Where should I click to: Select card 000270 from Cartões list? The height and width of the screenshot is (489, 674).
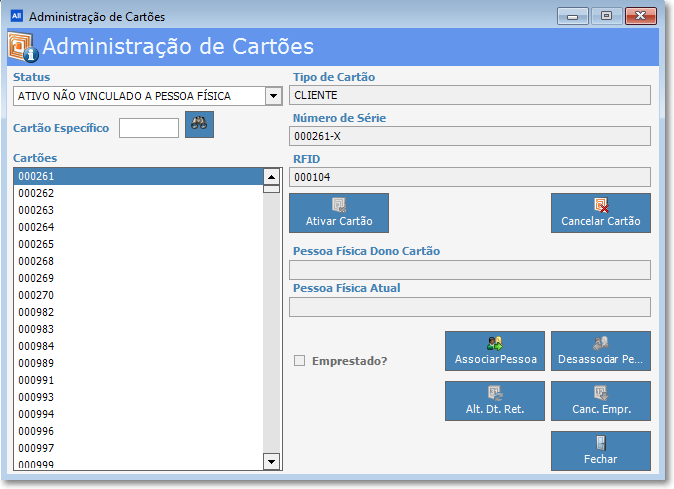click(x=138, y=295)
